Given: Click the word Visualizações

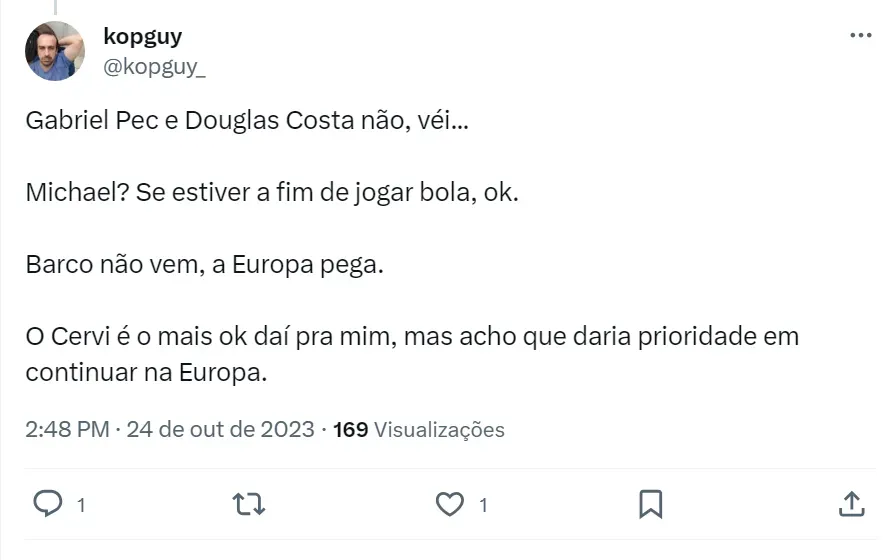Looking at the screenshot, I should (x=439, y=430).
